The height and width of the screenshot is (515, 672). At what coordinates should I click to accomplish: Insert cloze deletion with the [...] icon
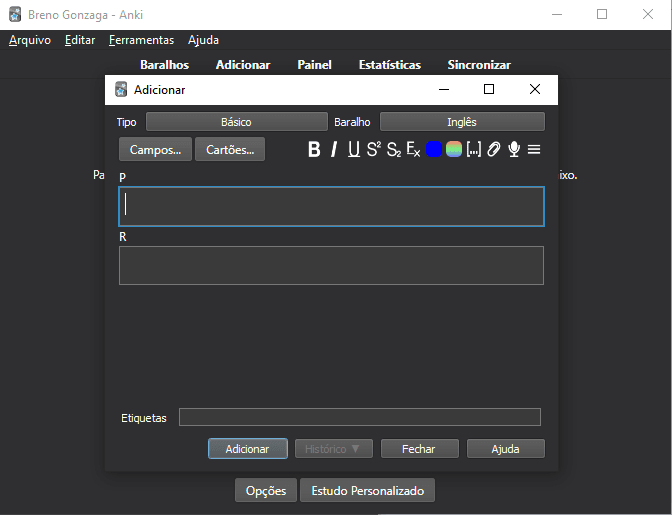tap(474, 150)
